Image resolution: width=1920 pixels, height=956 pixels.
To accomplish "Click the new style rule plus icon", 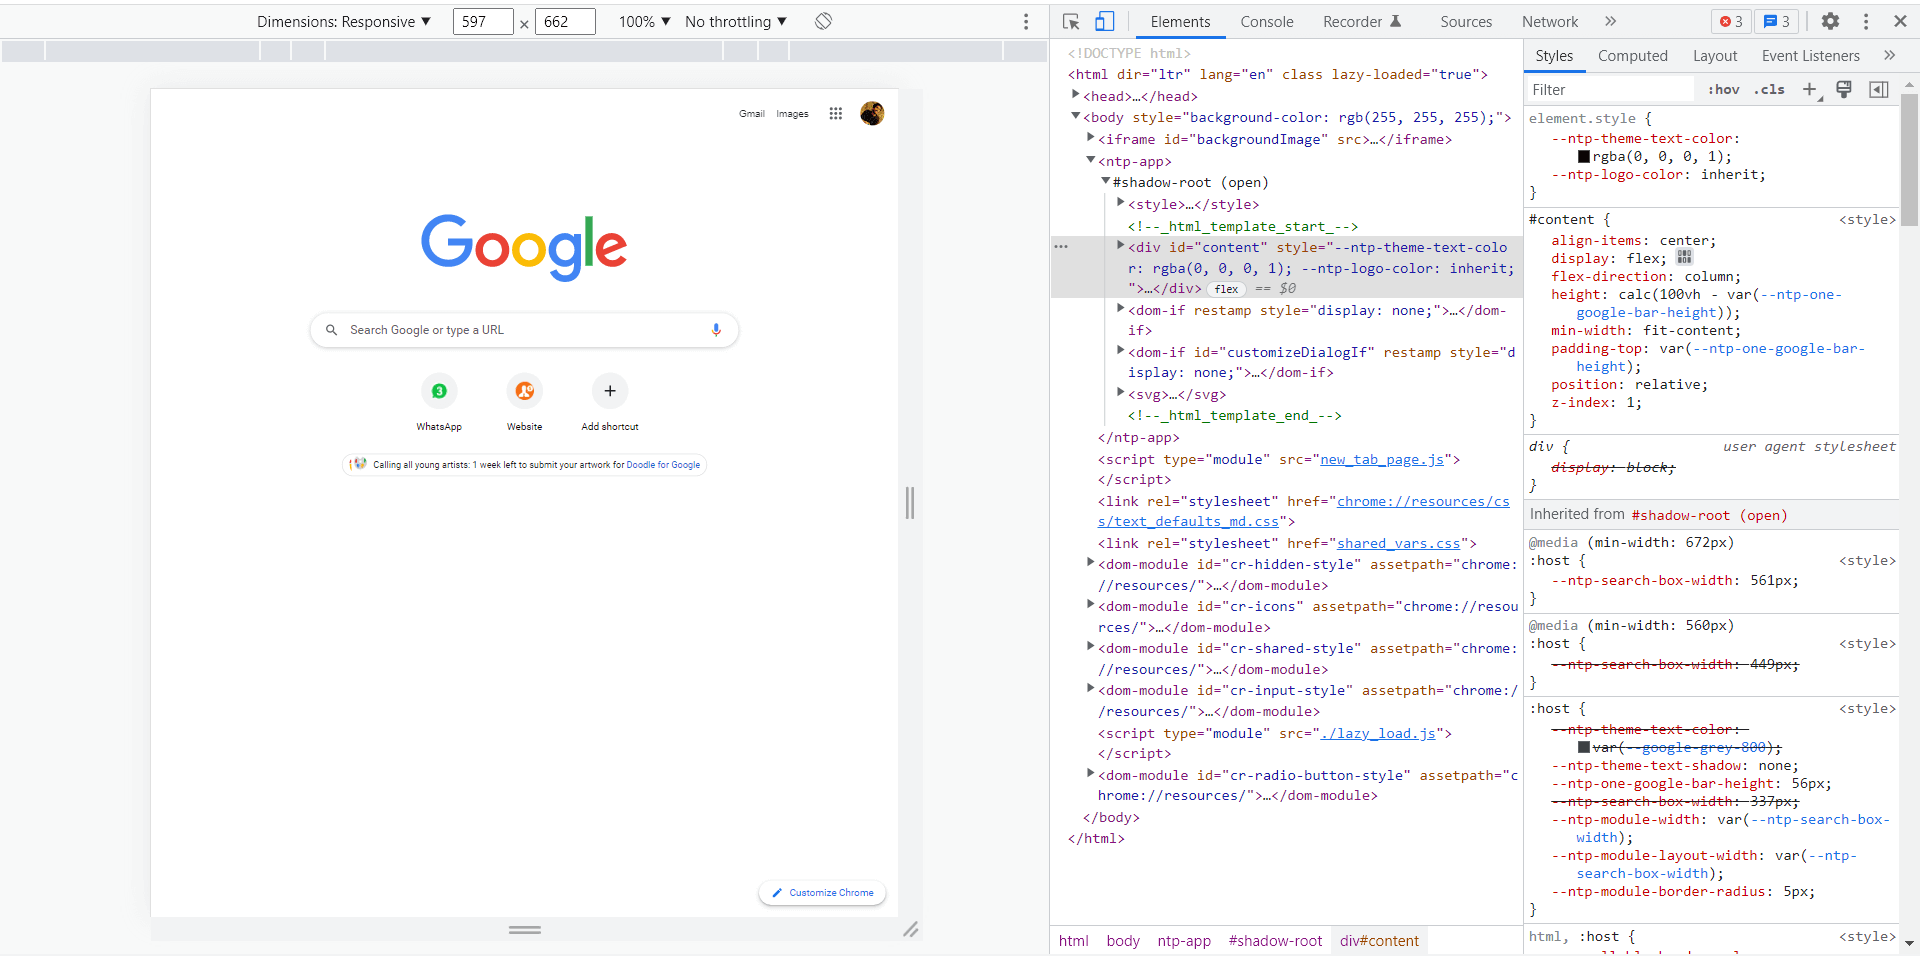I will 1810,89.
